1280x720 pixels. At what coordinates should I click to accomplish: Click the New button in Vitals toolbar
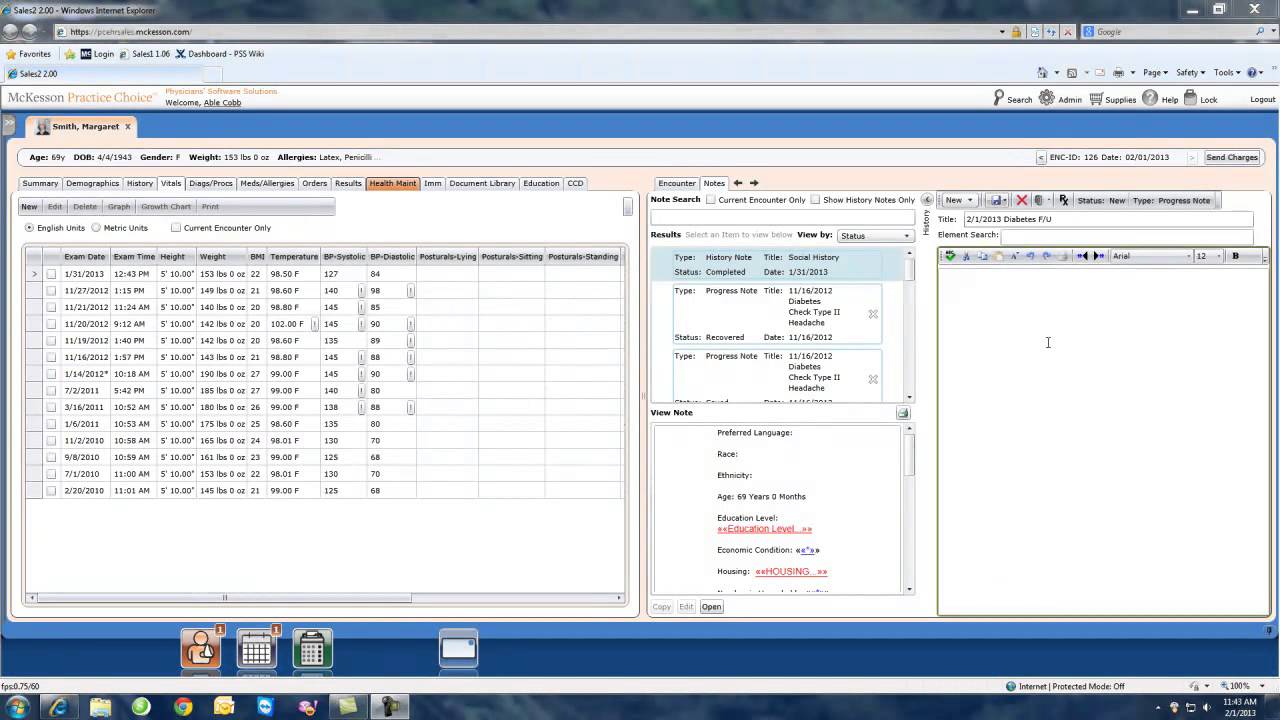[x=29, y=206]
